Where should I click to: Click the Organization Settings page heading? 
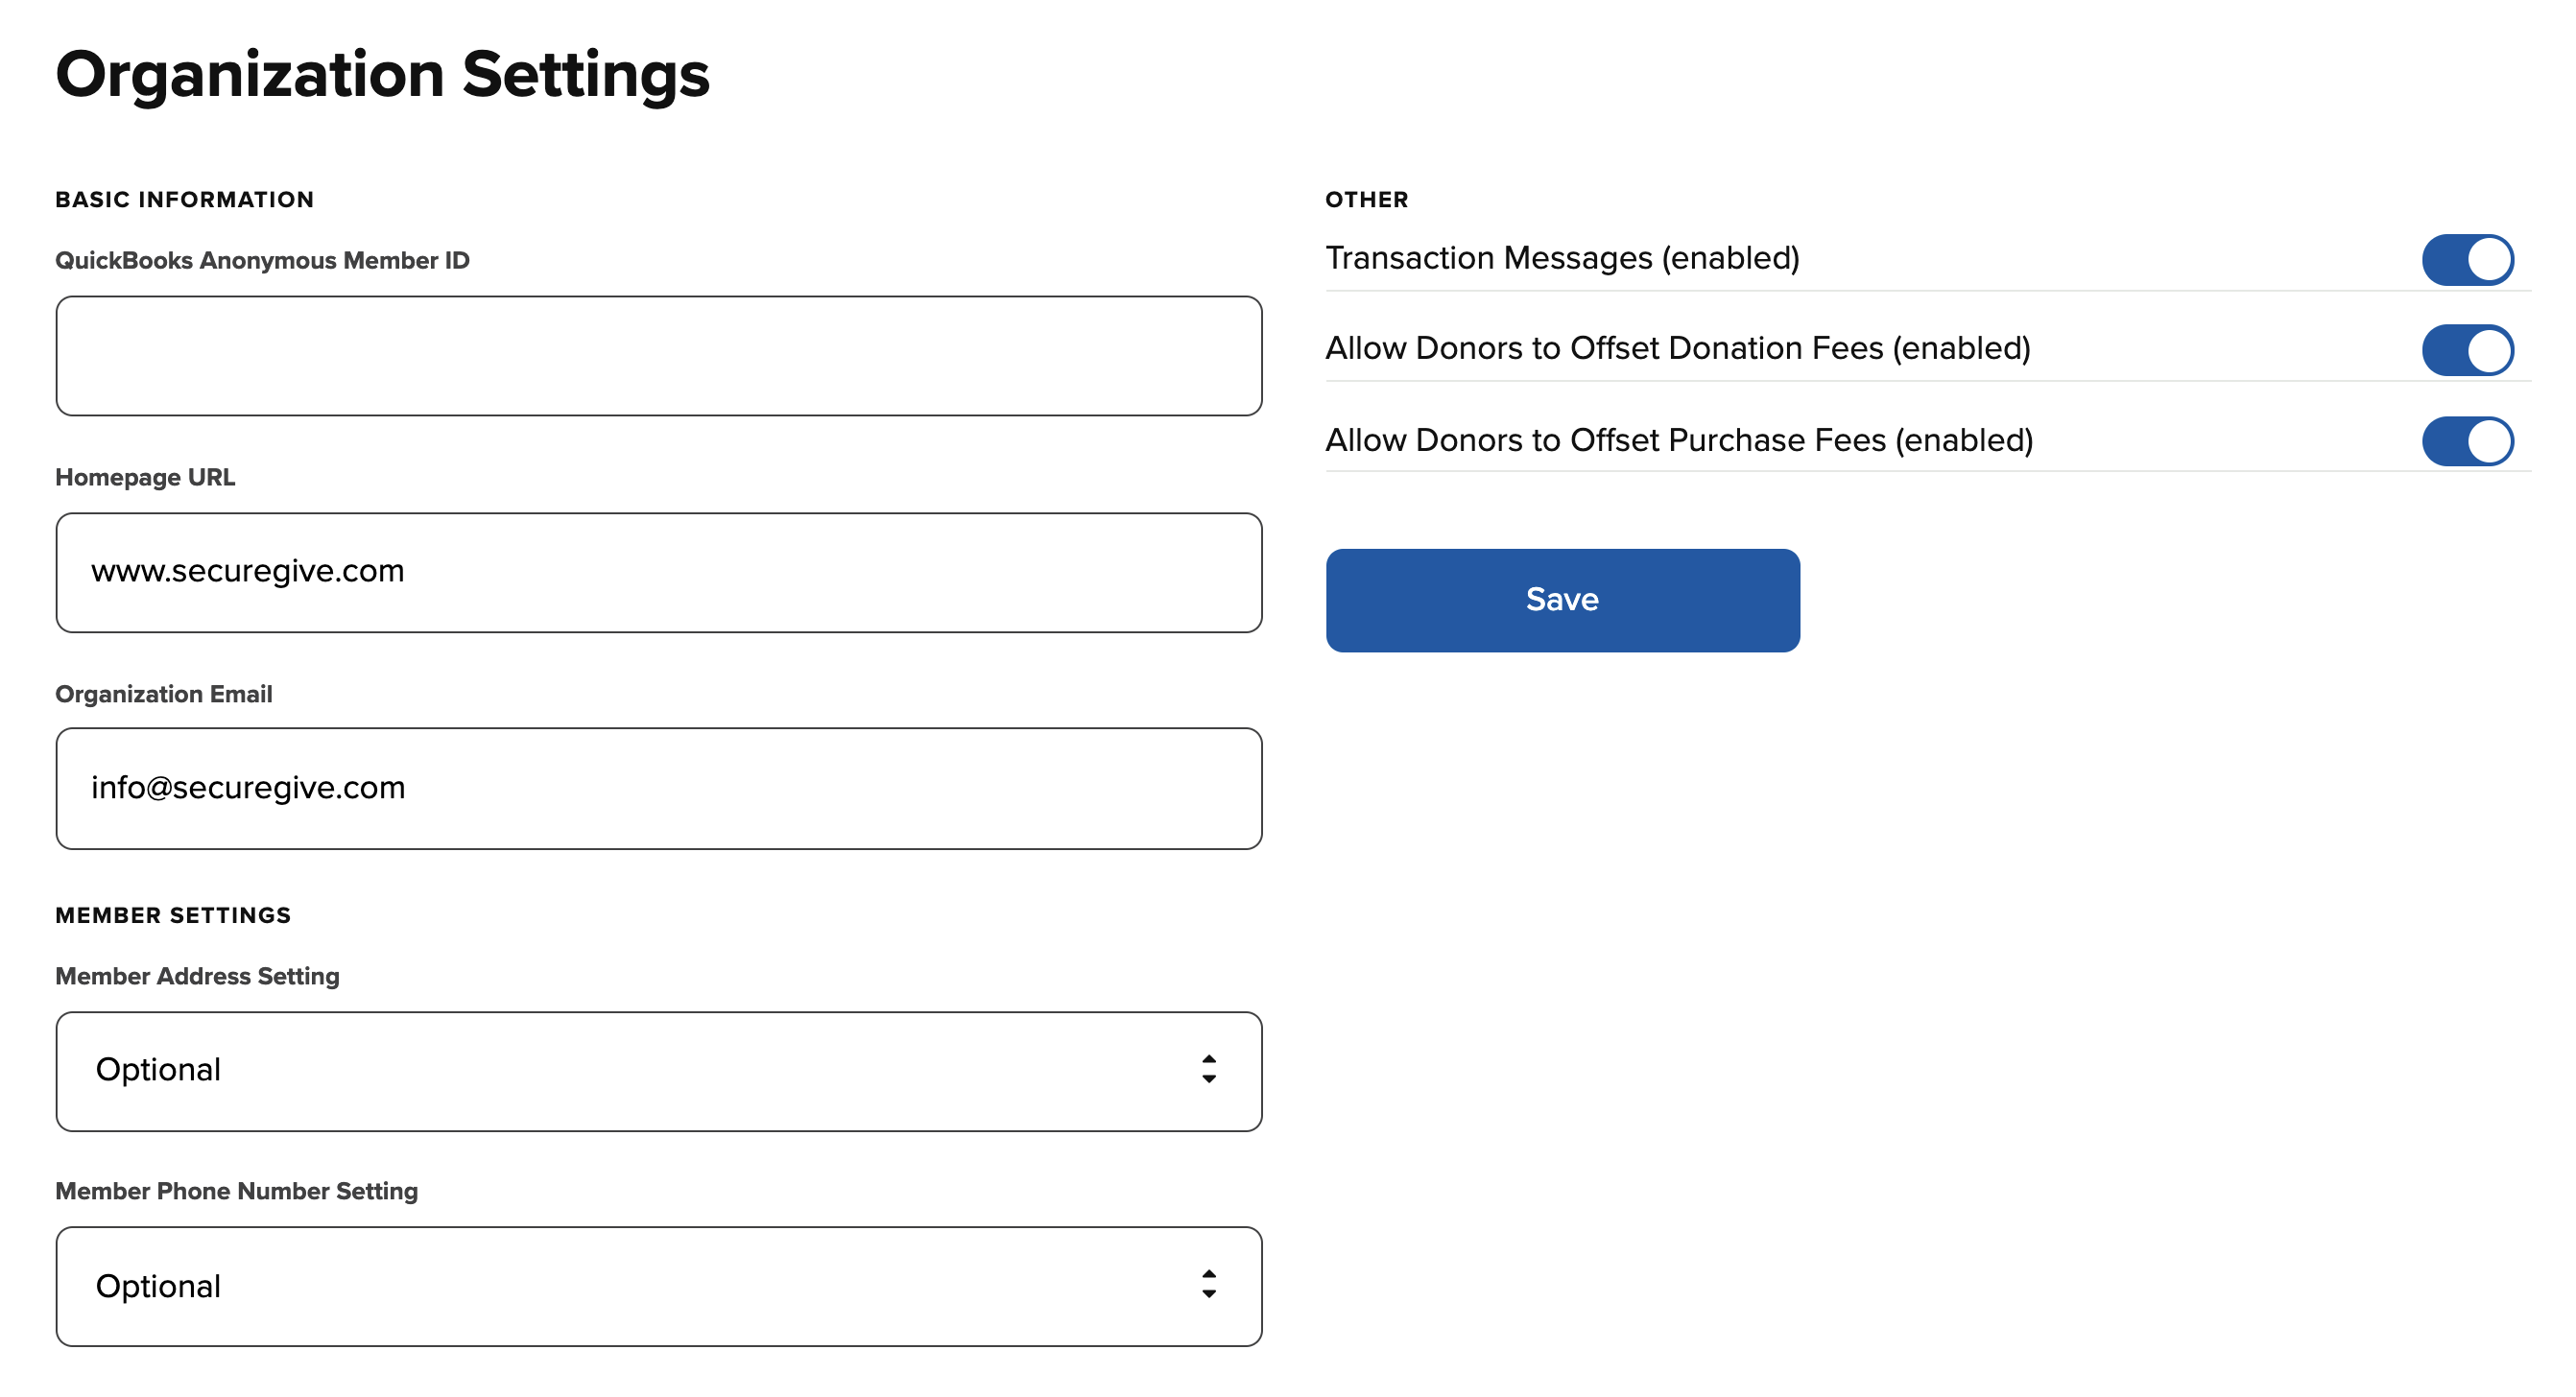point(382,74)
